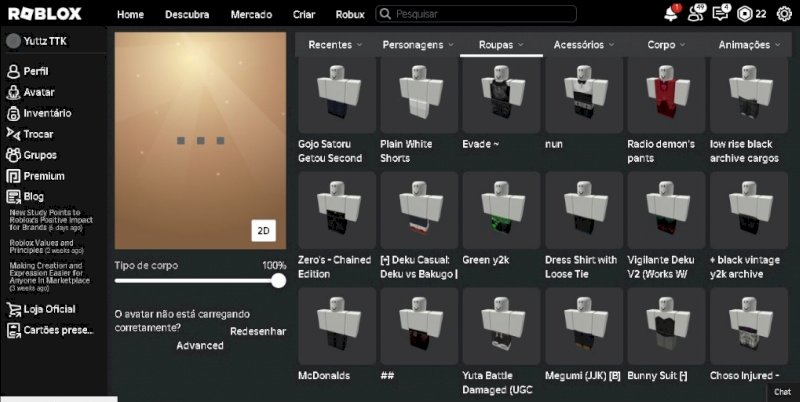Image resolution: width=800 pixels, height=402 pixels.
Task: Open the settings gear icon
Action: pos(783,14)
